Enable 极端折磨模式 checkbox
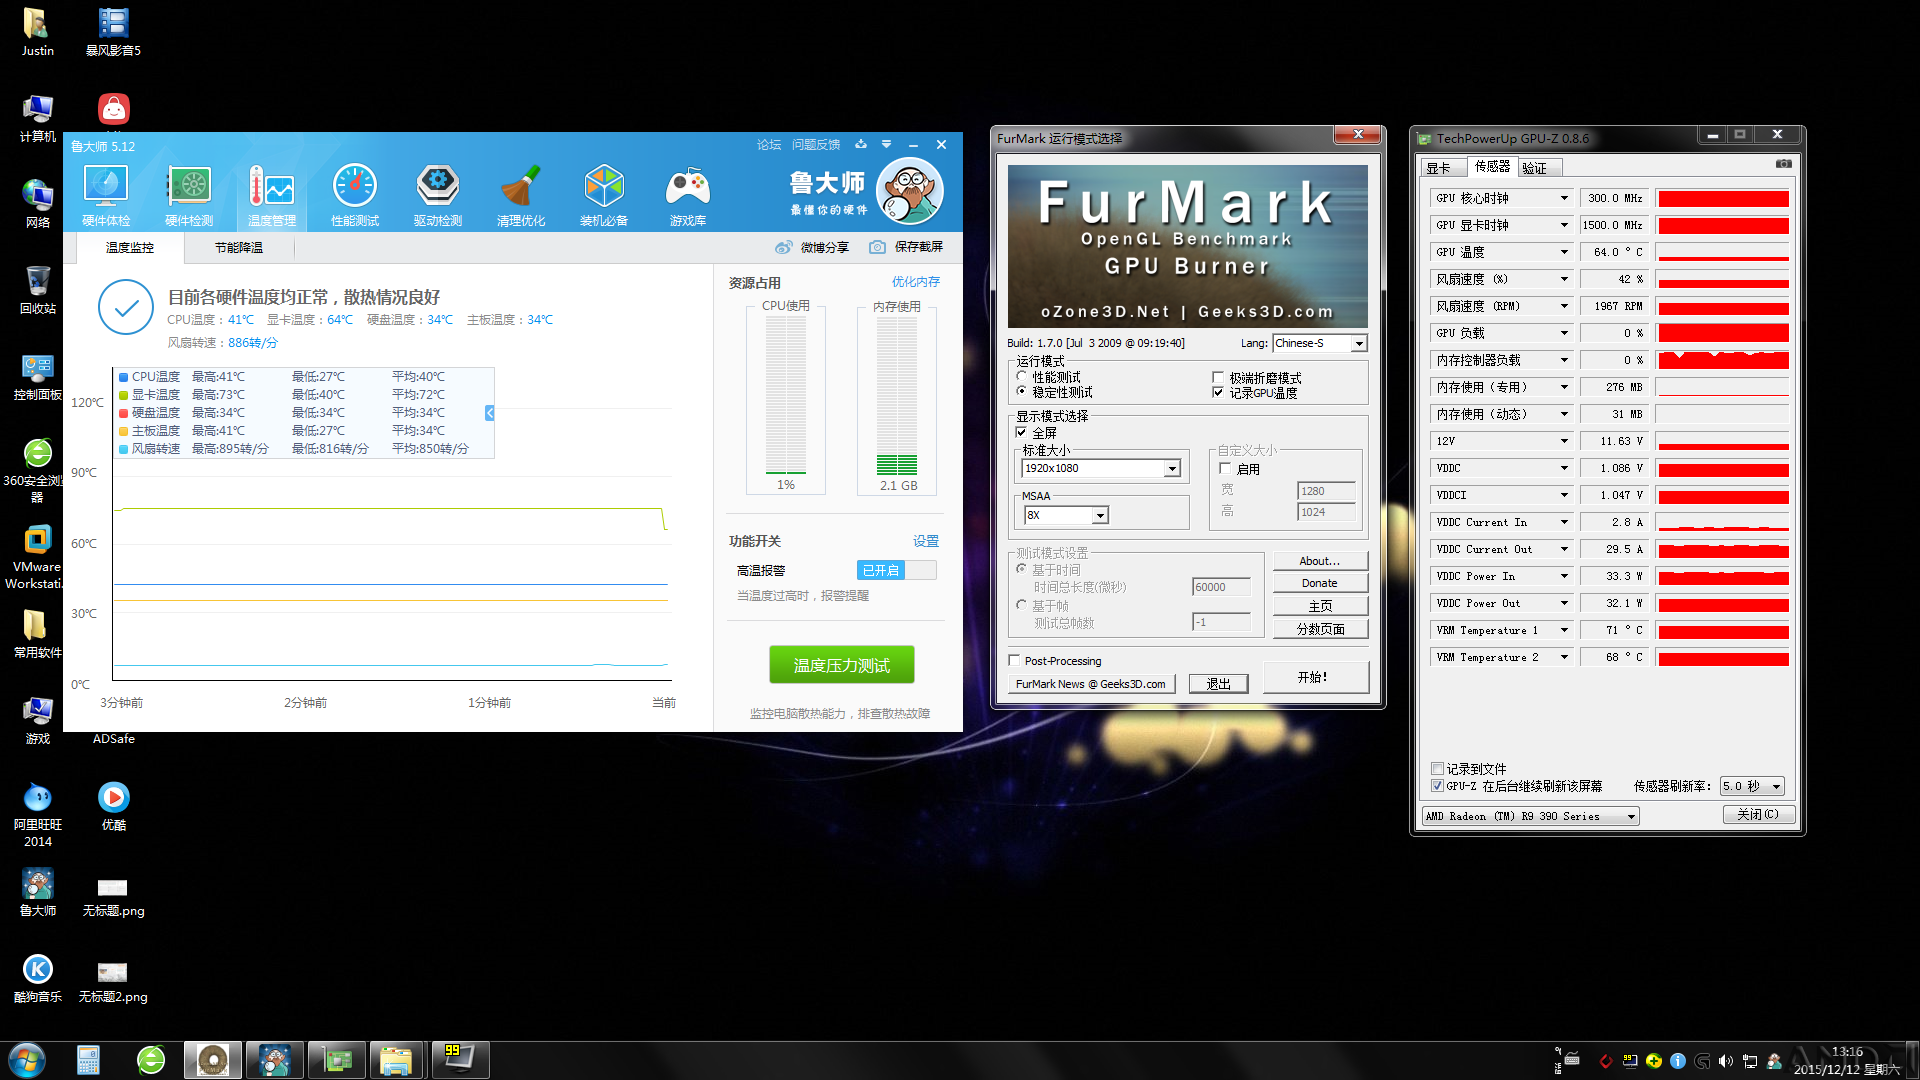Image resolution: width=1920 pixels, height=1080 pixels. tap(1218, 378)
